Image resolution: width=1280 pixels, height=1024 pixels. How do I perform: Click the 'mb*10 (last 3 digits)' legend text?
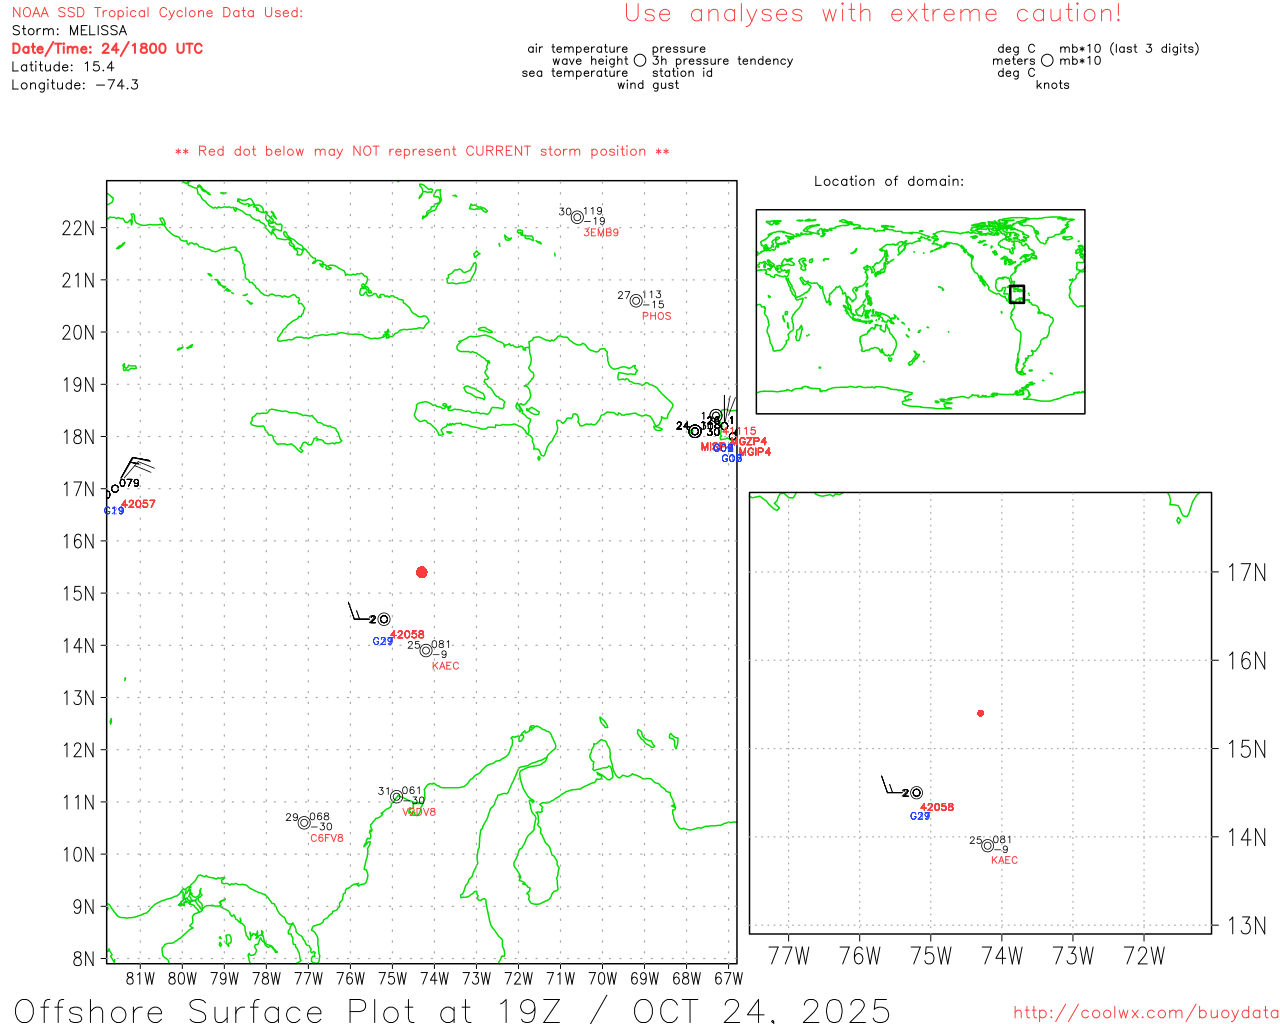(x=1129, y=49)
